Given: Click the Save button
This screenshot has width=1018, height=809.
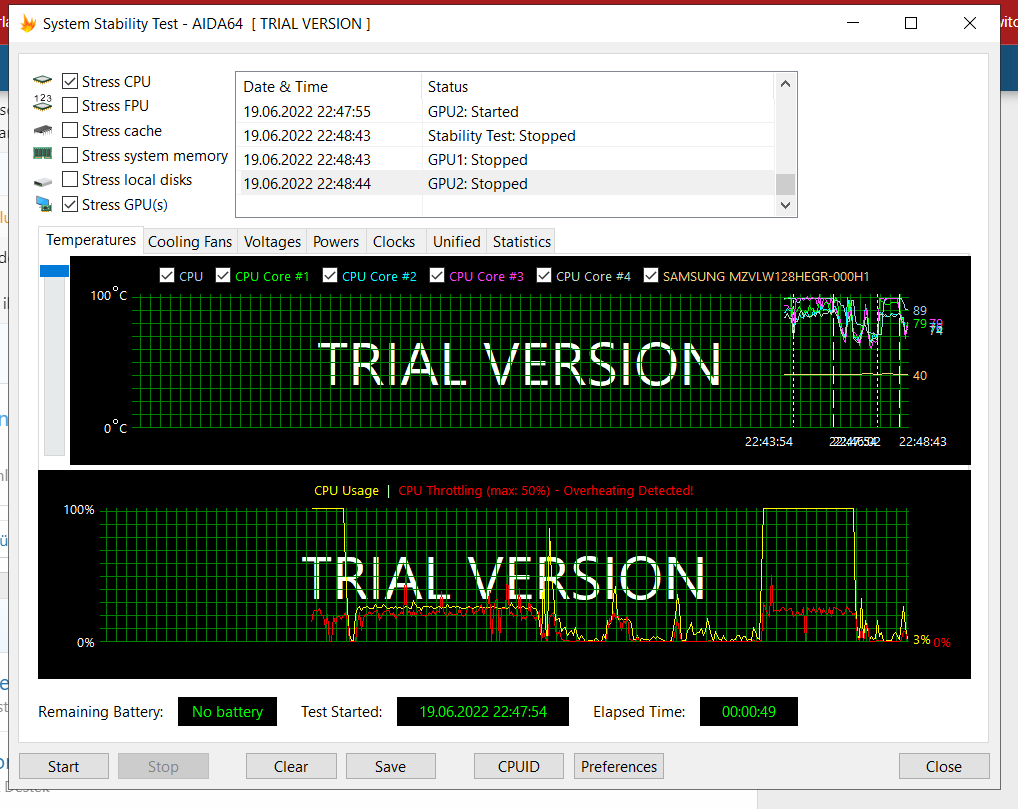Looking at the screenshot, I should [x=390, y=766].
